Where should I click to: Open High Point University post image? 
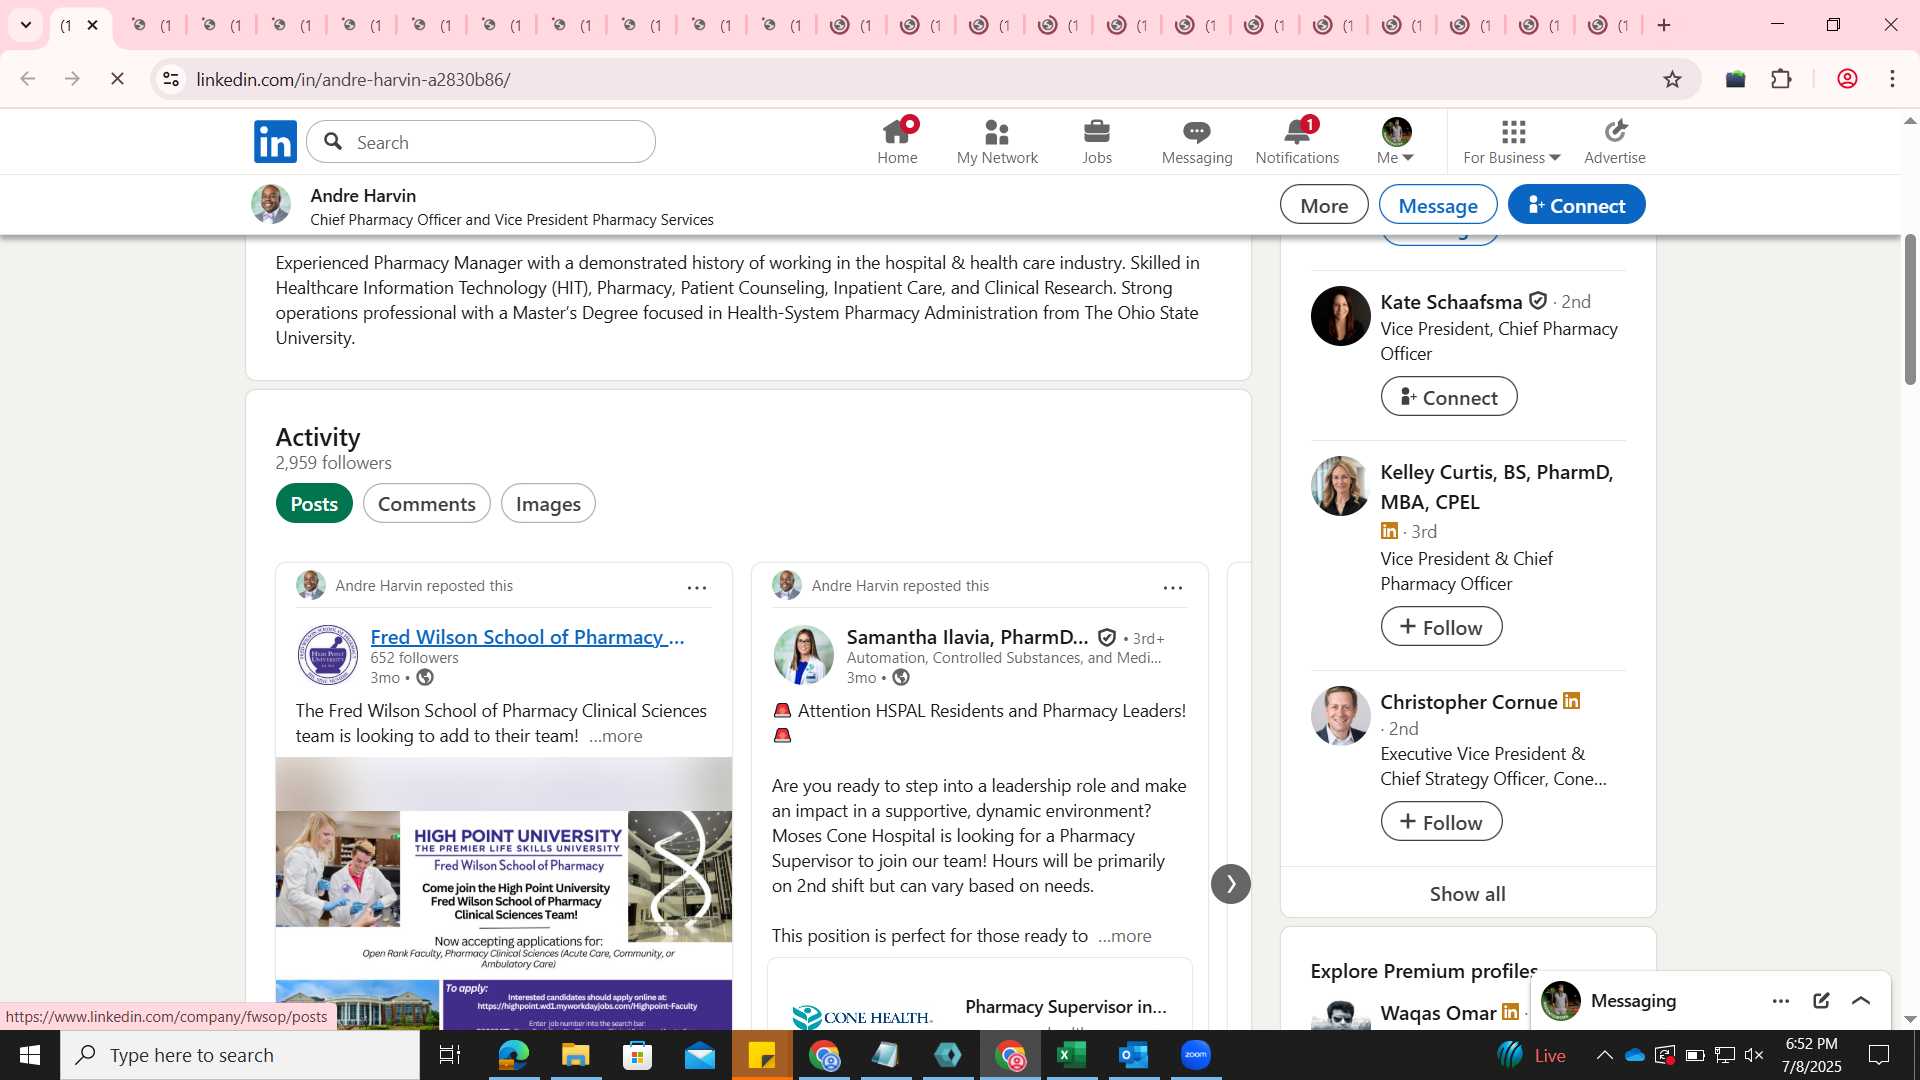(x=504, y=893)
